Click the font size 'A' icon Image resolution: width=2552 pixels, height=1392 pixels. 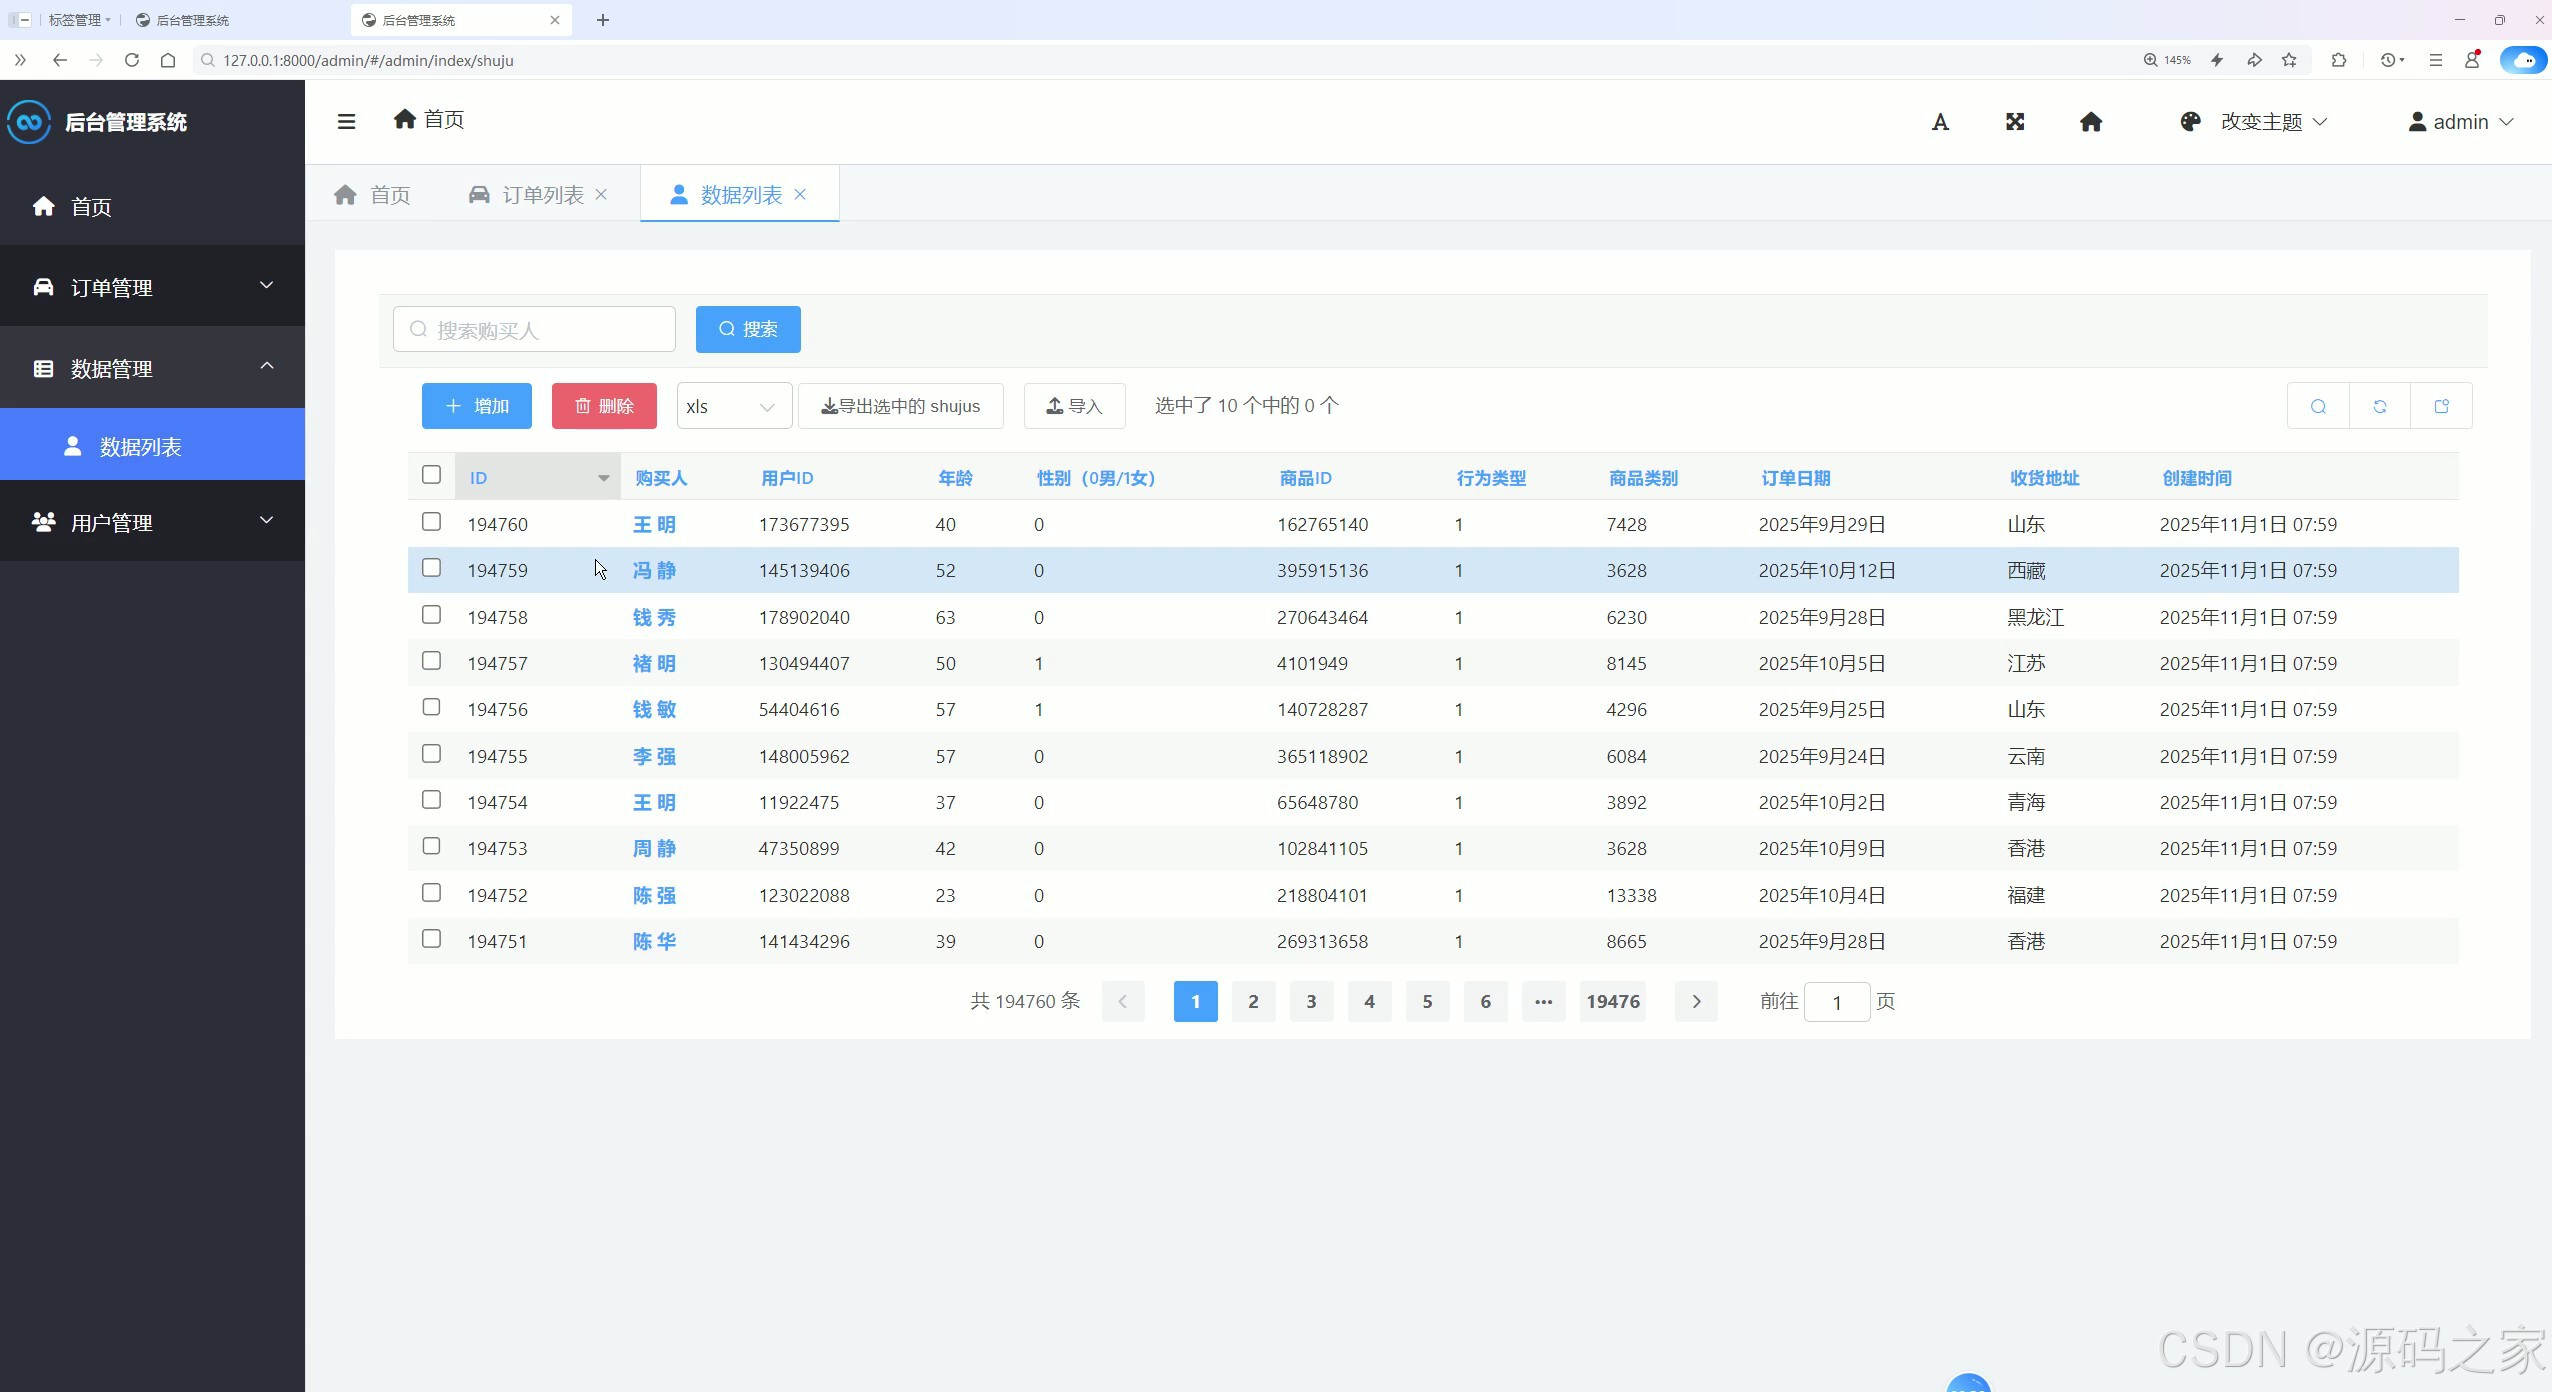[x=1940, y=122]
